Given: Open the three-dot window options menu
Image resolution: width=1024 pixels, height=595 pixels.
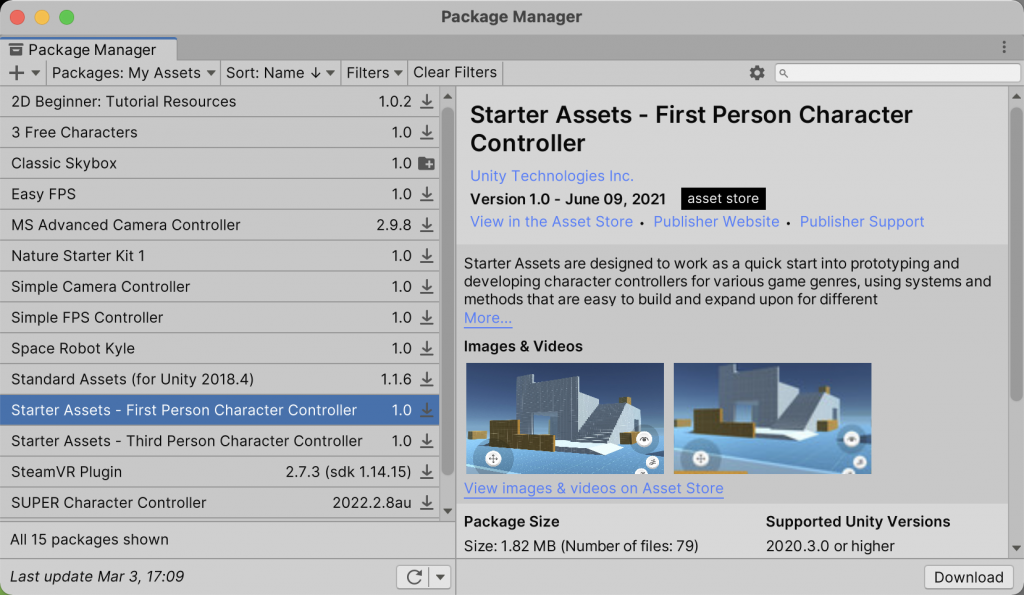Looking at the screenshot, I should (x=1004, y=48).
